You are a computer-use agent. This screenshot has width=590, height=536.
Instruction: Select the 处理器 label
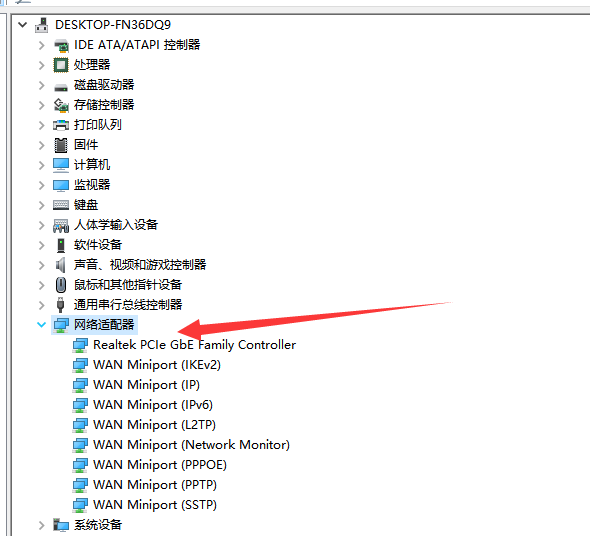coord(92,65)
